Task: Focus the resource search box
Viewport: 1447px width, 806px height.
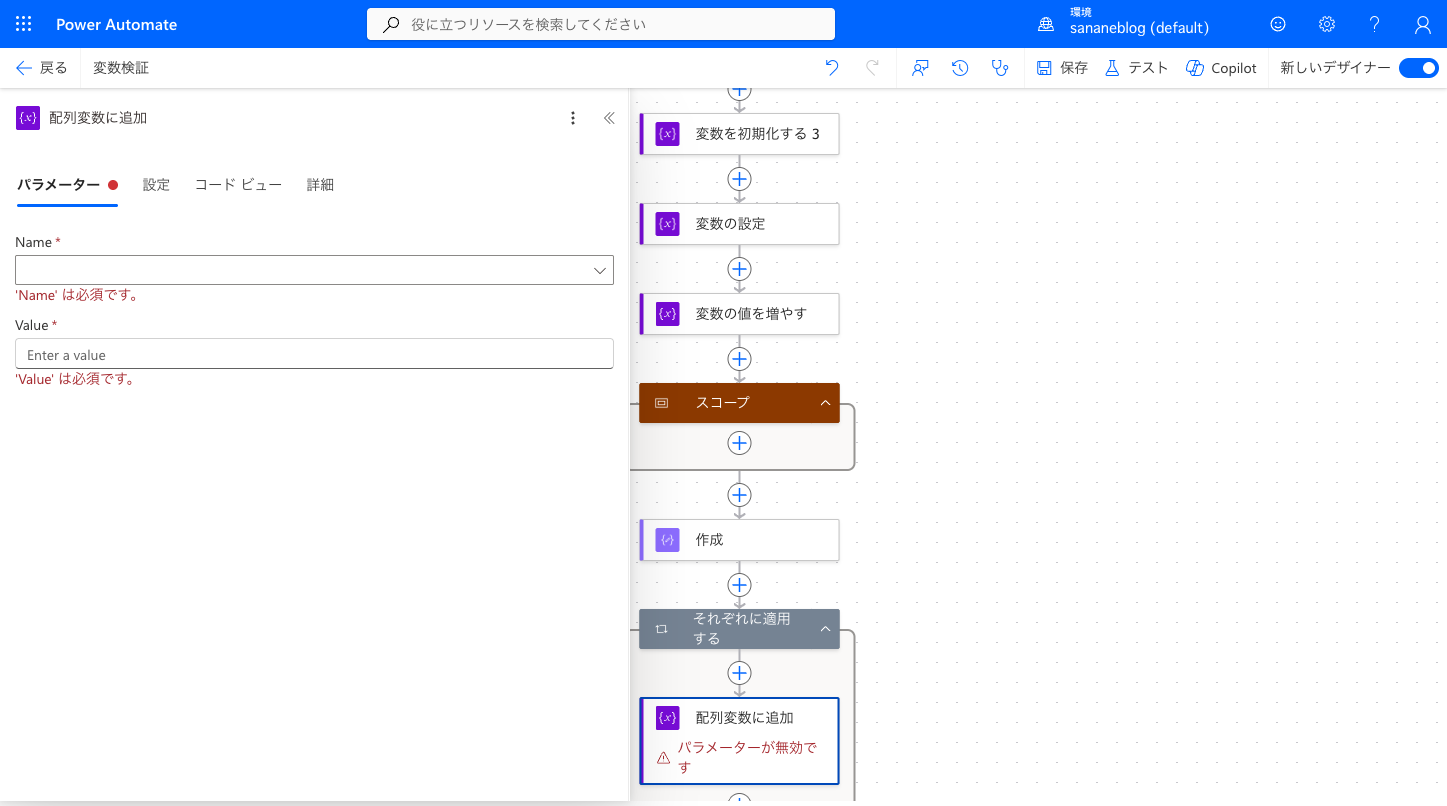Action: click(601, 24)
